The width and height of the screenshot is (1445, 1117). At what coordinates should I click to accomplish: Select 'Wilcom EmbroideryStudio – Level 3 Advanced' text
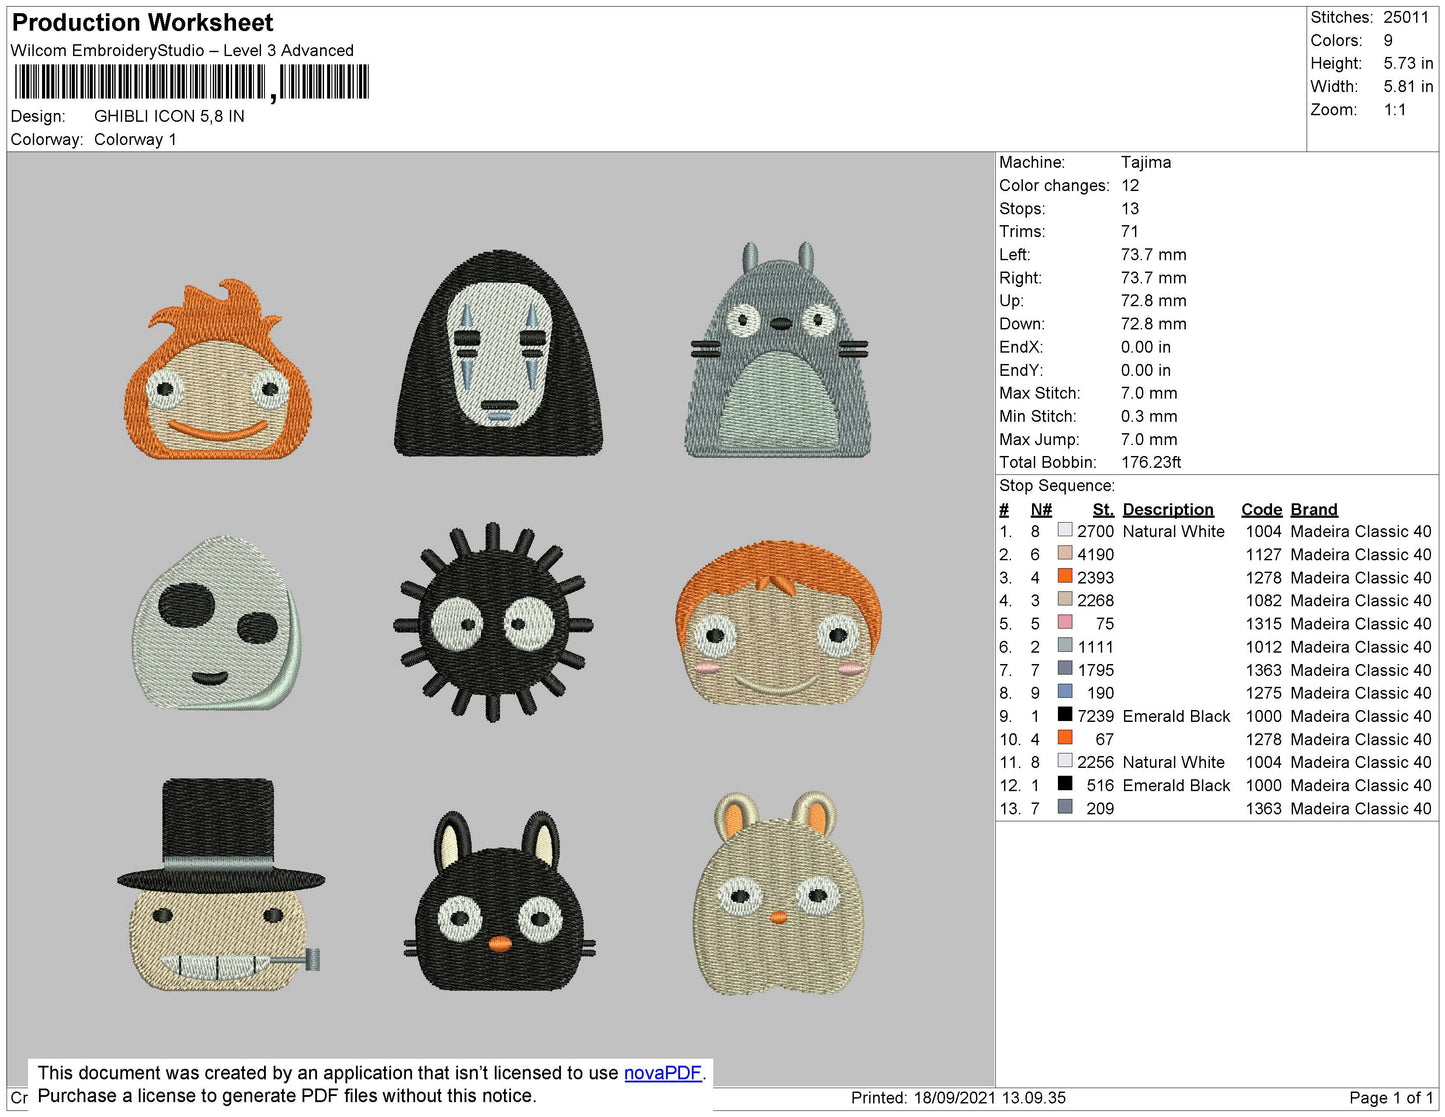point(182,50)
